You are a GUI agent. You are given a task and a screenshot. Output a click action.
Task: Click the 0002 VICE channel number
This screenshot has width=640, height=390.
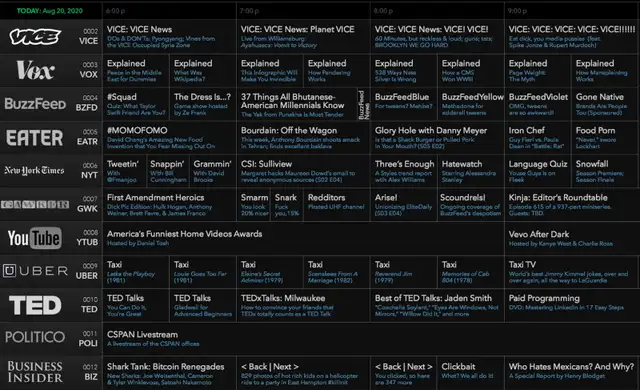[89, 37]
